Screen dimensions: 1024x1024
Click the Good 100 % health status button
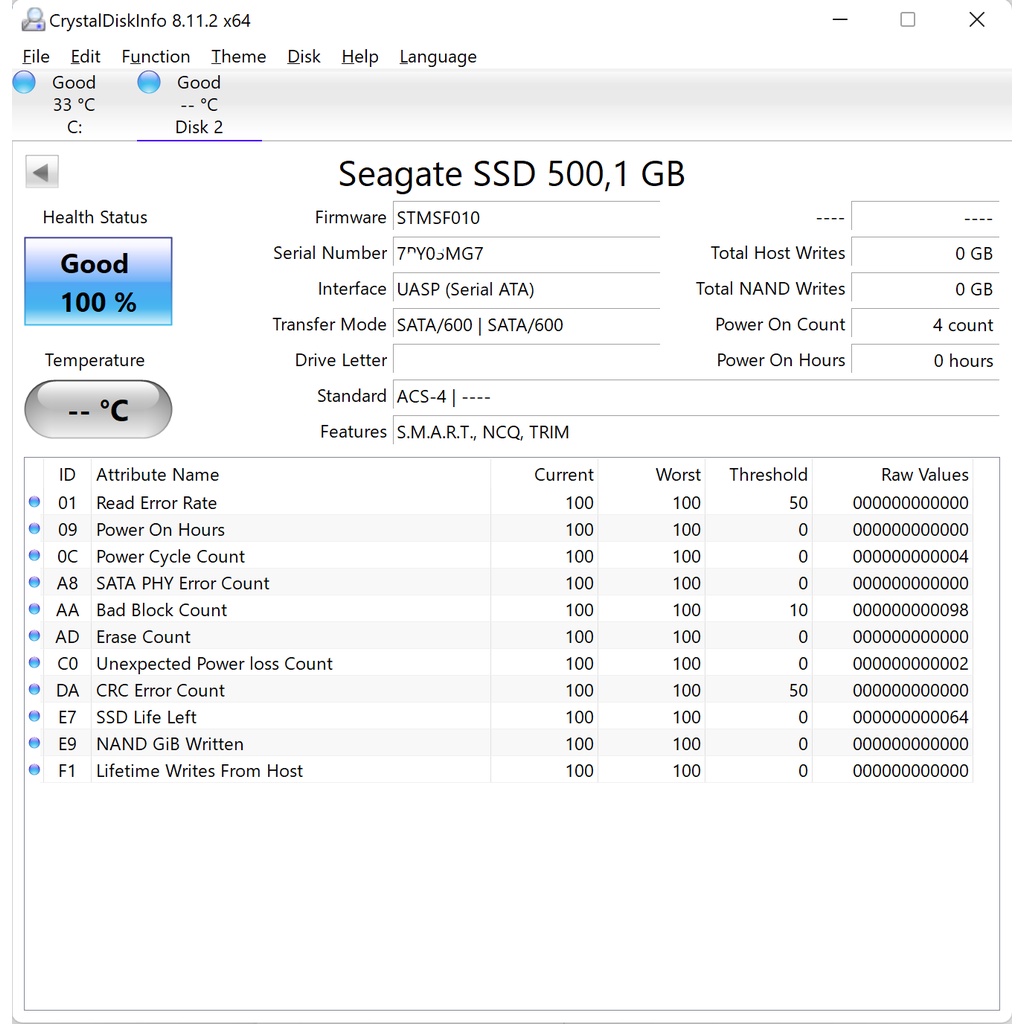click(99, 281)
